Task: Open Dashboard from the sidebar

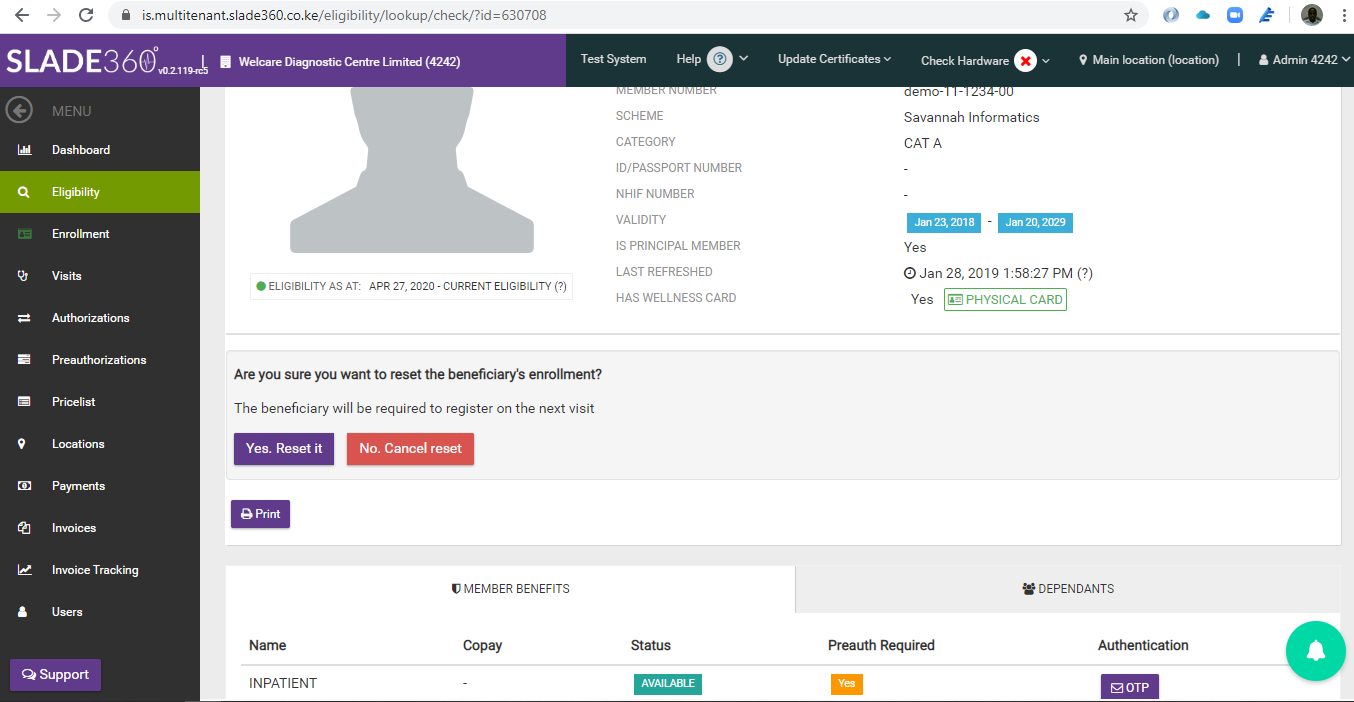Action: [x=100, y=150]
